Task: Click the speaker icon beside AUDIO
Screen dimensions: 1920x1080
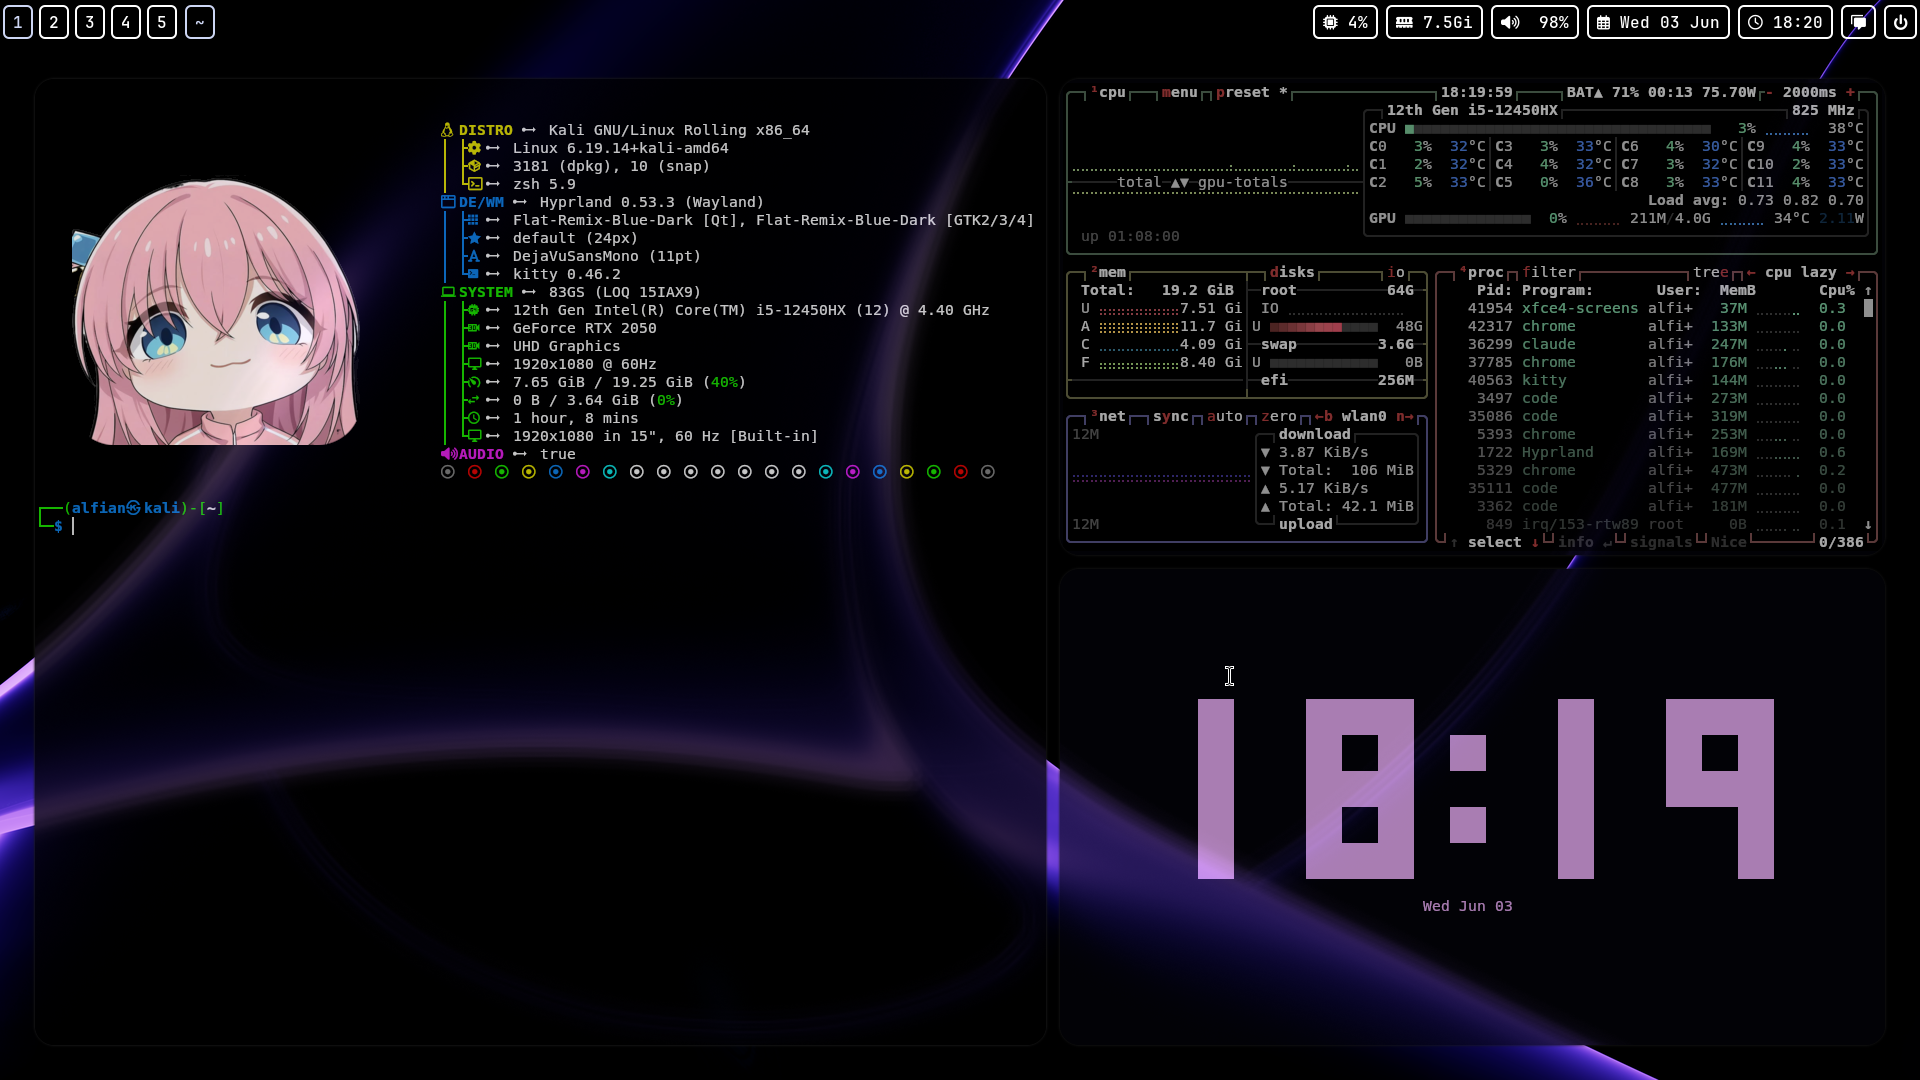Action: coord(448,454)
